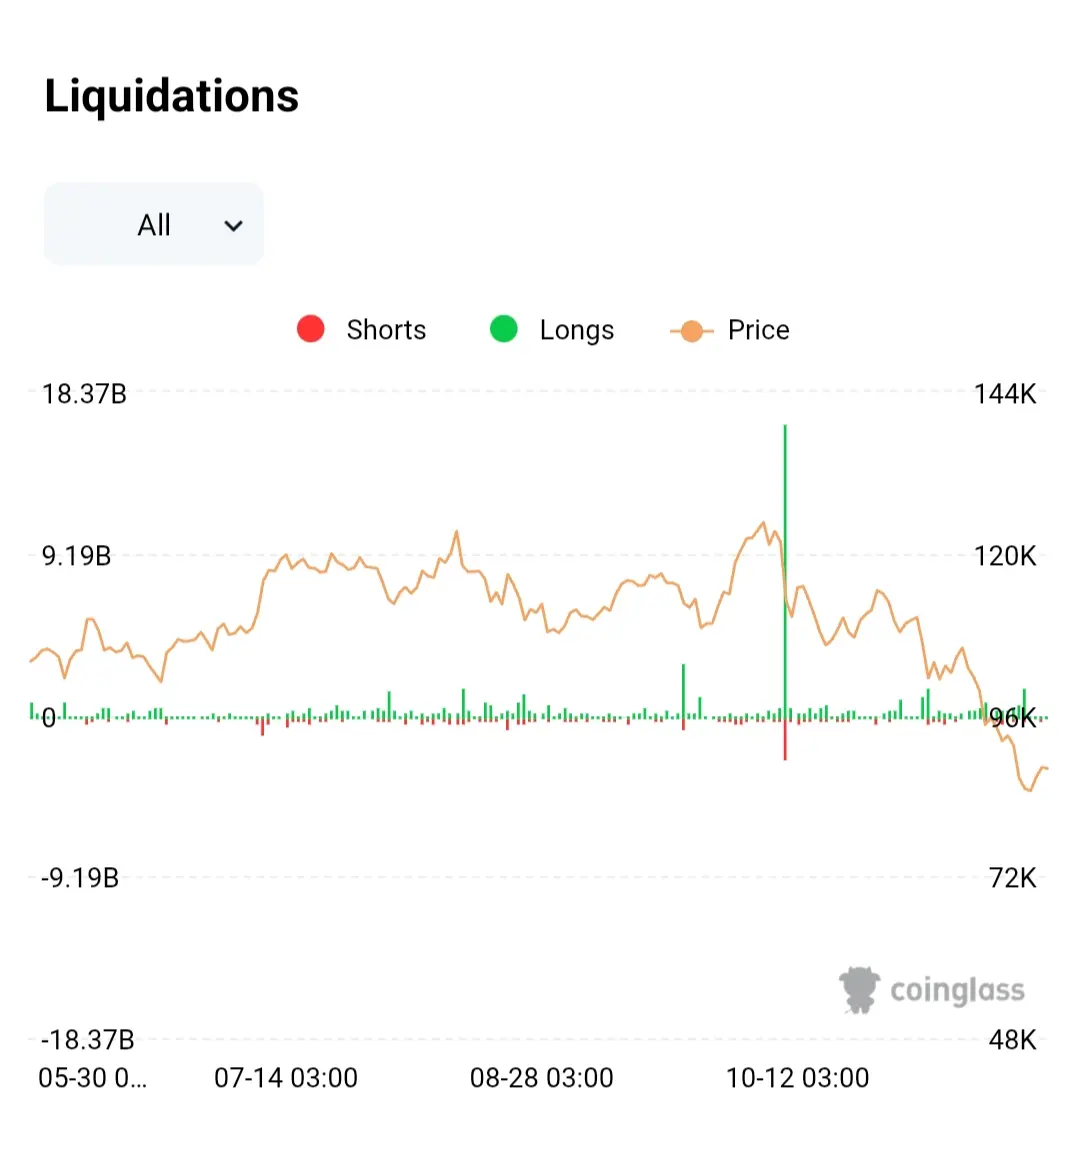Click the Liquidations heading
Screen dimensions: 1080x1152
172,96
